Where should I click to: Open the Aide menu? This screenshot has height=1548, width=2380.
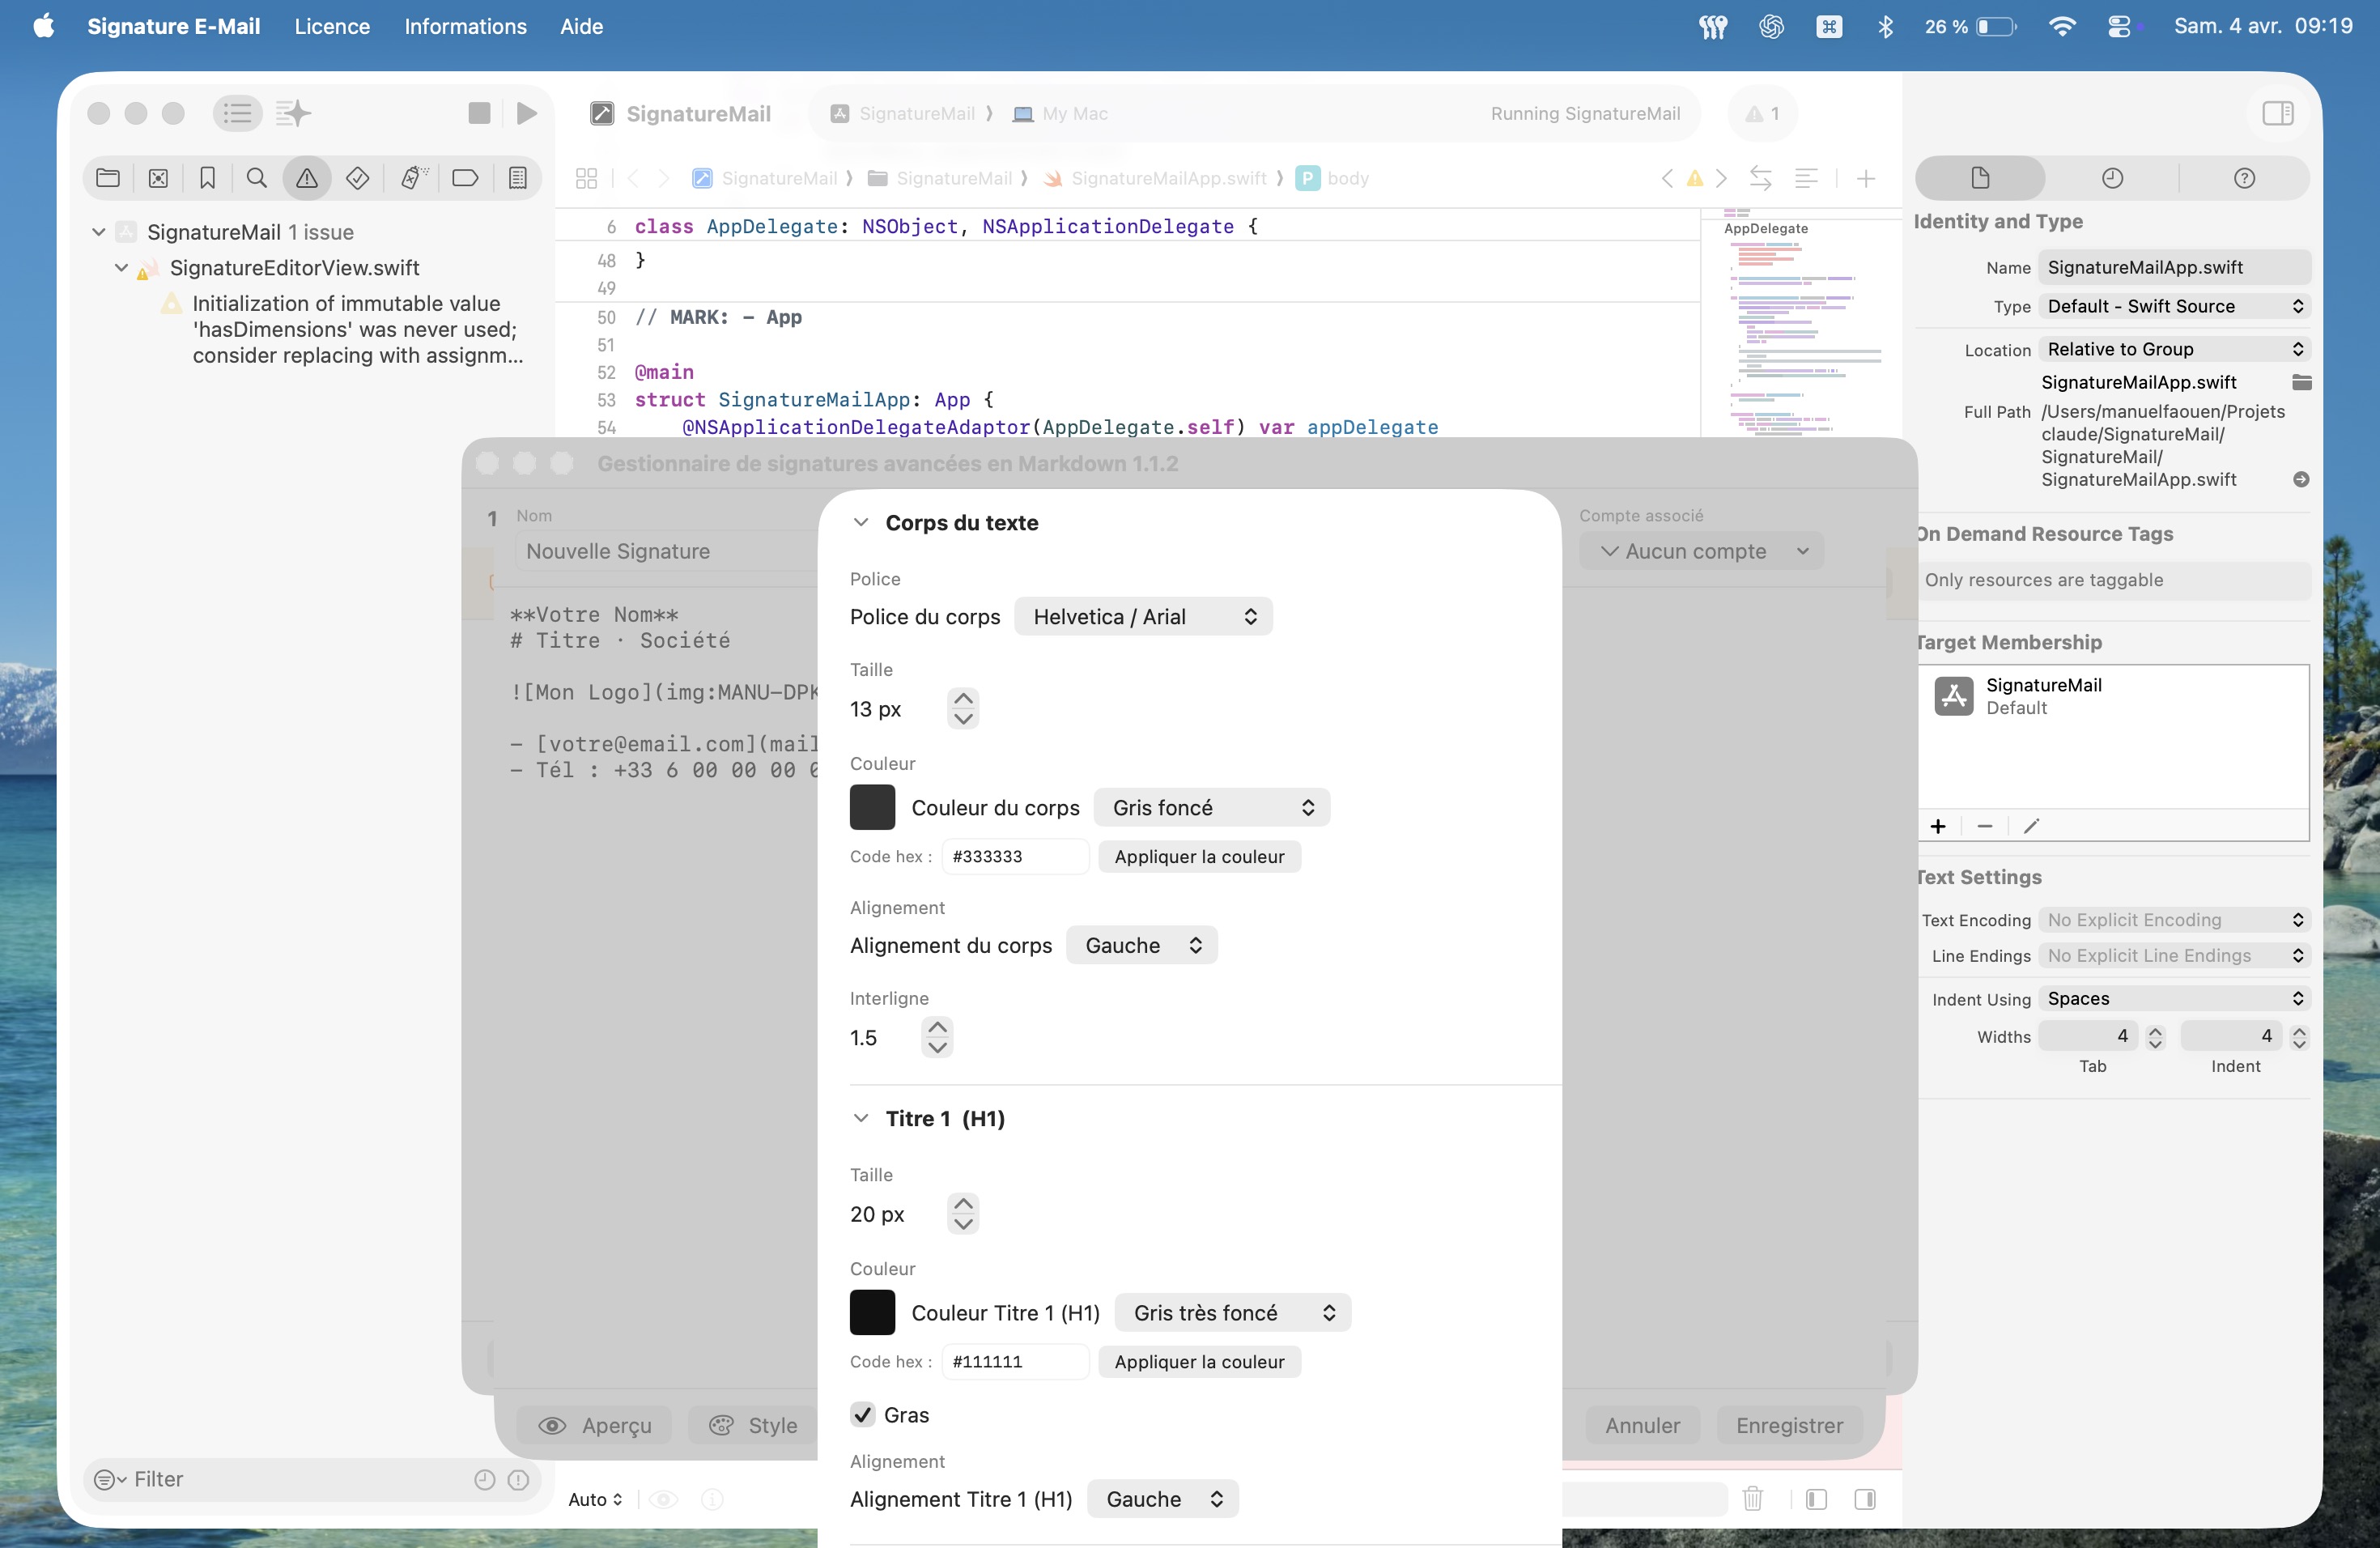[581, 27]
